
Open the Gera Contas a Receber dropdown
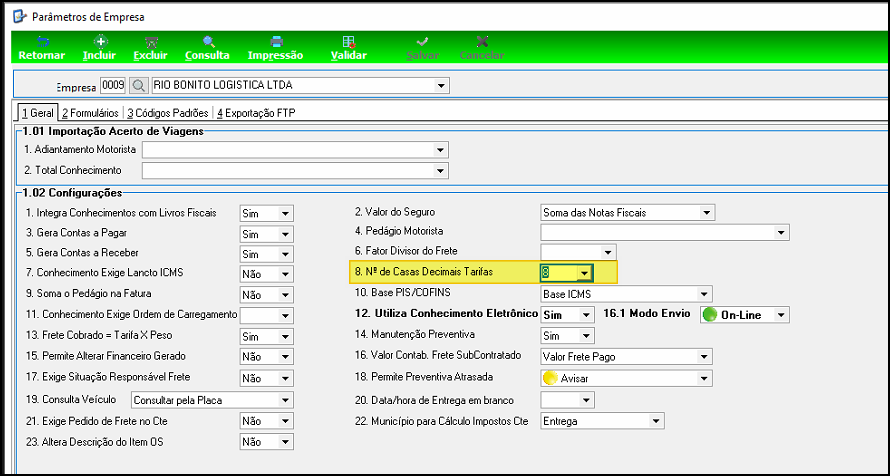(286, 253)
